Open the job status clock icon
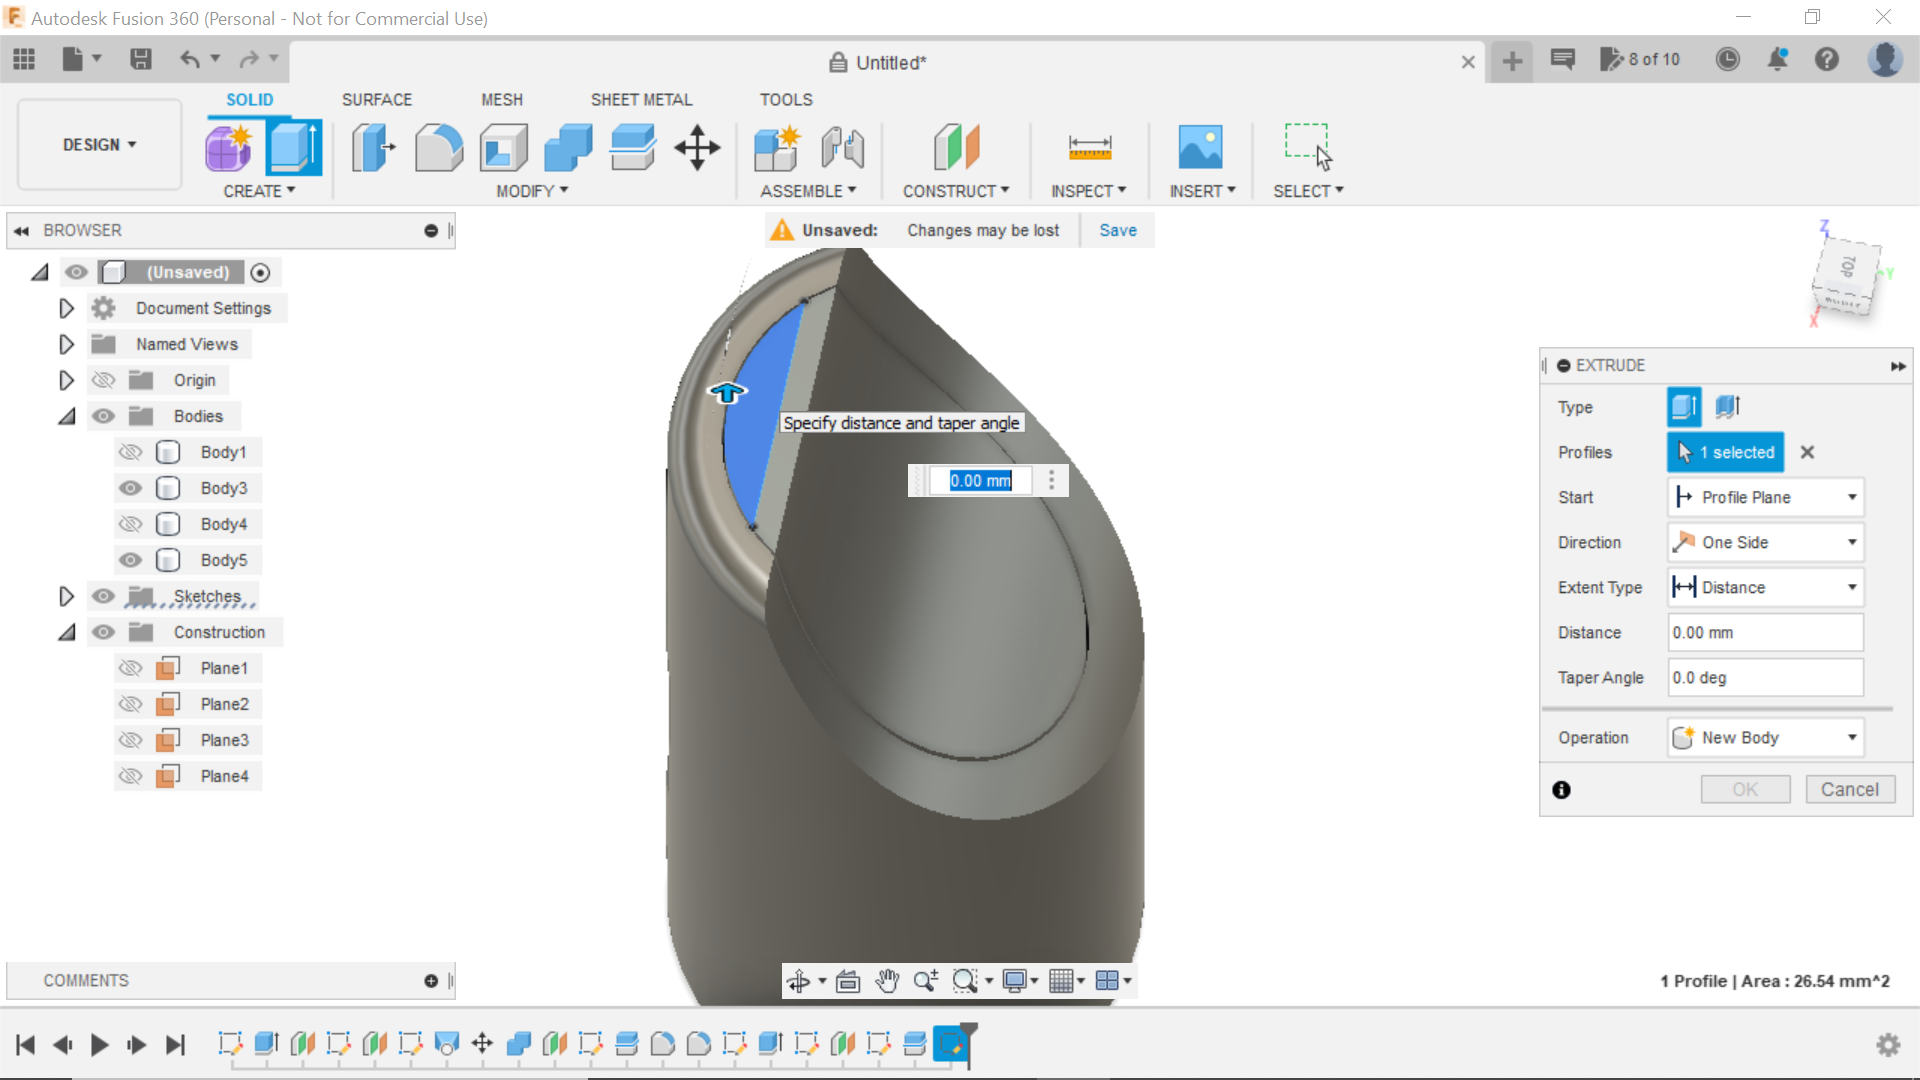Screen dimensions: 1920x1080 click(x=1727, y=60)
